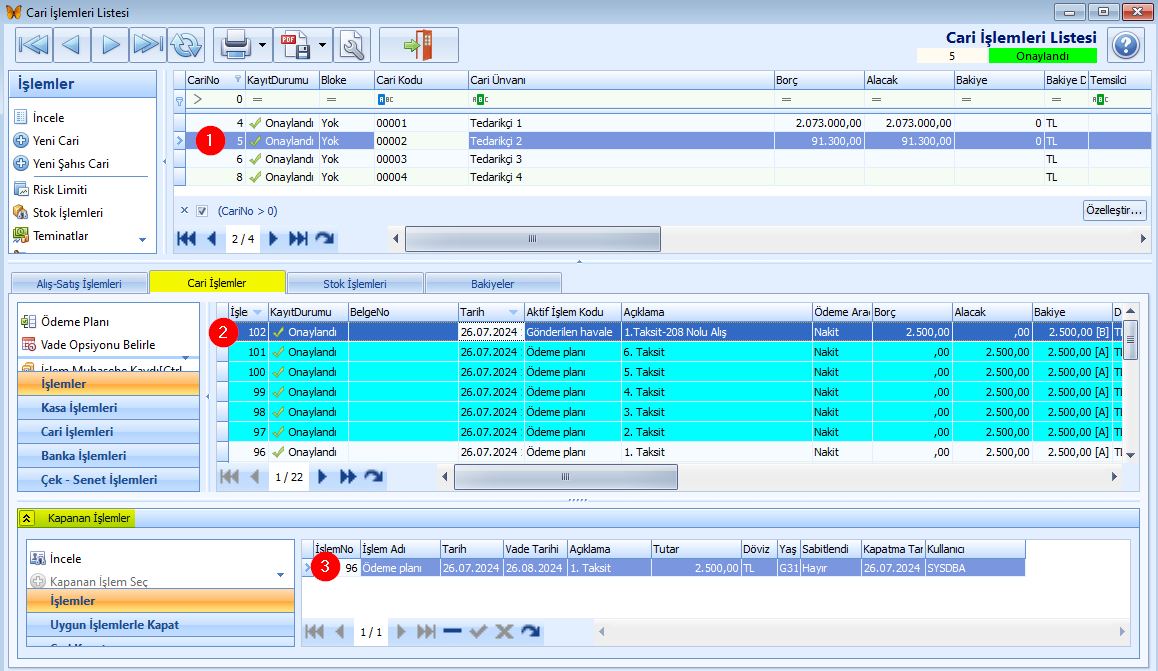Select the row 1.Taksit-208 Nolu Alış
The image size is (1158, 671).
pyautogui.click(x=670, y=332)
